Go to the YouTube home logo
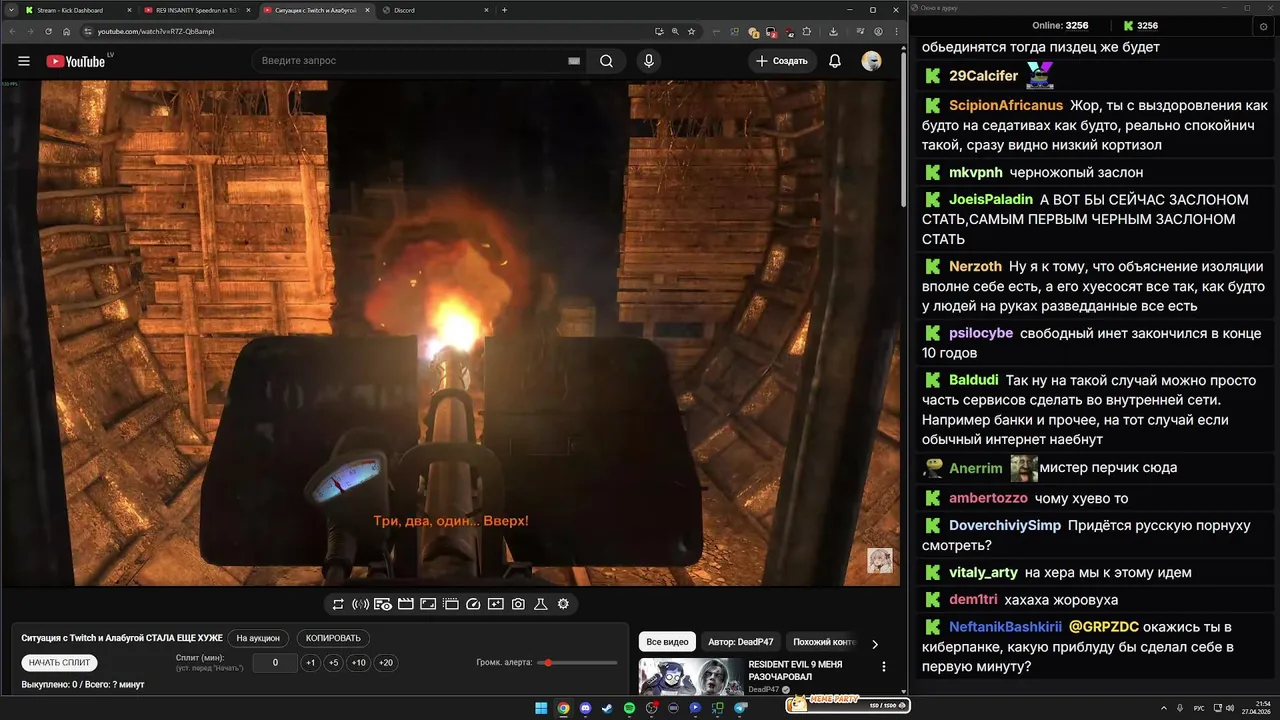 click(75, 61)
